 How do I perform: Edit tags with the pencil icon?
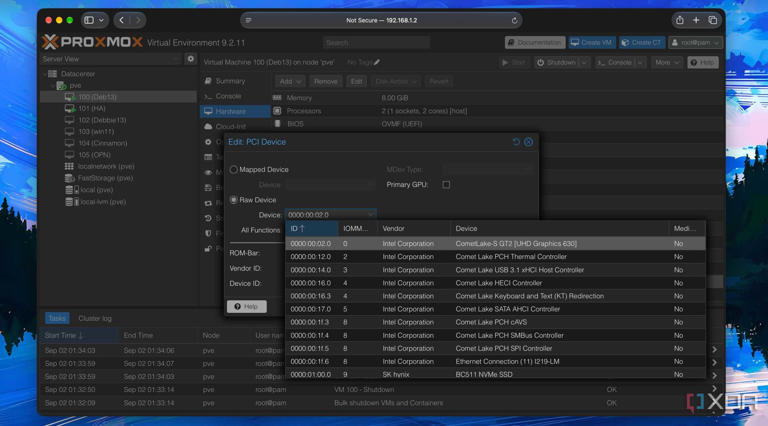tap(377, 62)
